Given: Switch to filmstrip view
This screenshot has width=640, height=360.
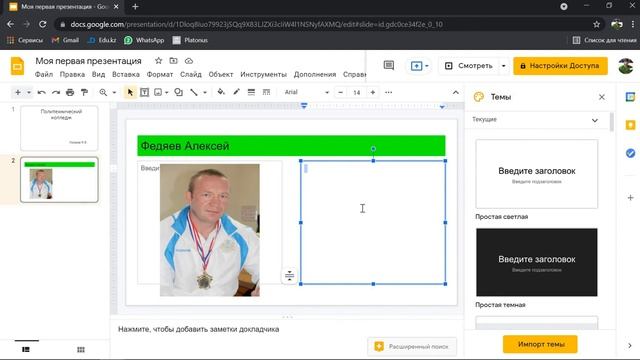Looking at the screenshot, I should [x=26, y=349].
